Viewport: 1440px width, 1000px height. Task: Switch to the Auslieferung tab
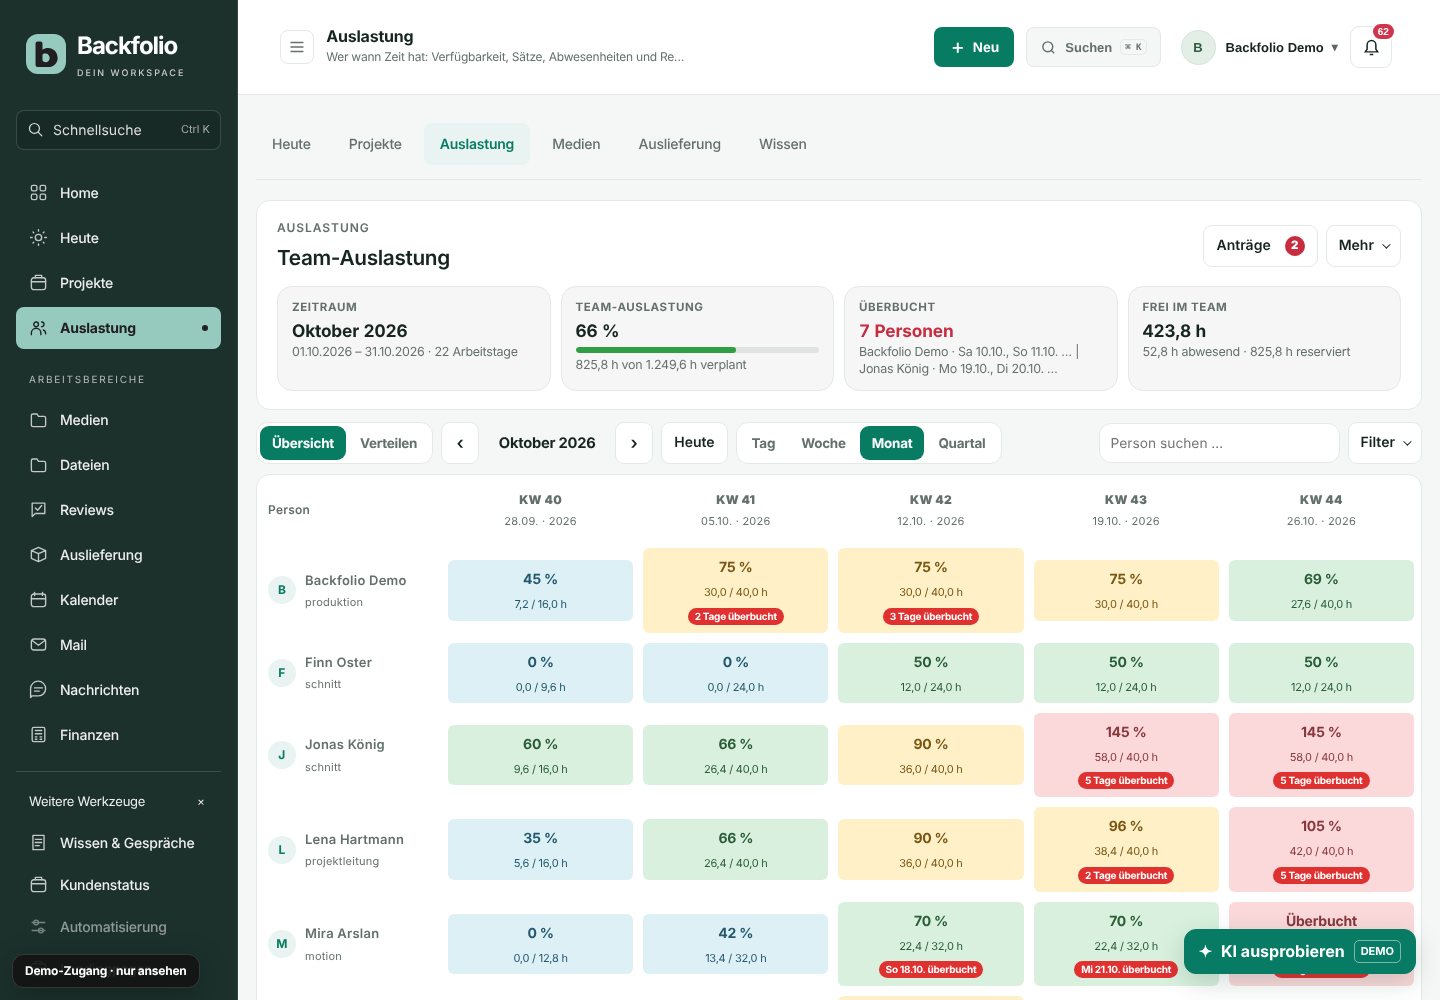click(680, 144)
